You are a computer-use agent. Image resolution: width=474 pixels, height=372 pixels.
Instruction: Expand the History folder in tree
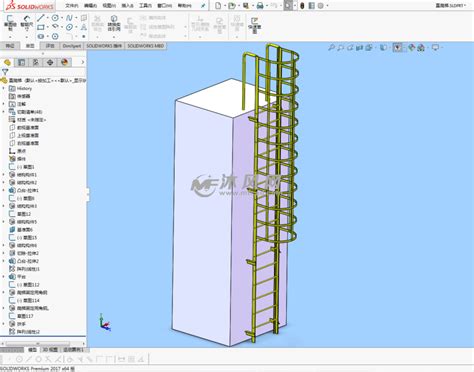pos(4,88)
